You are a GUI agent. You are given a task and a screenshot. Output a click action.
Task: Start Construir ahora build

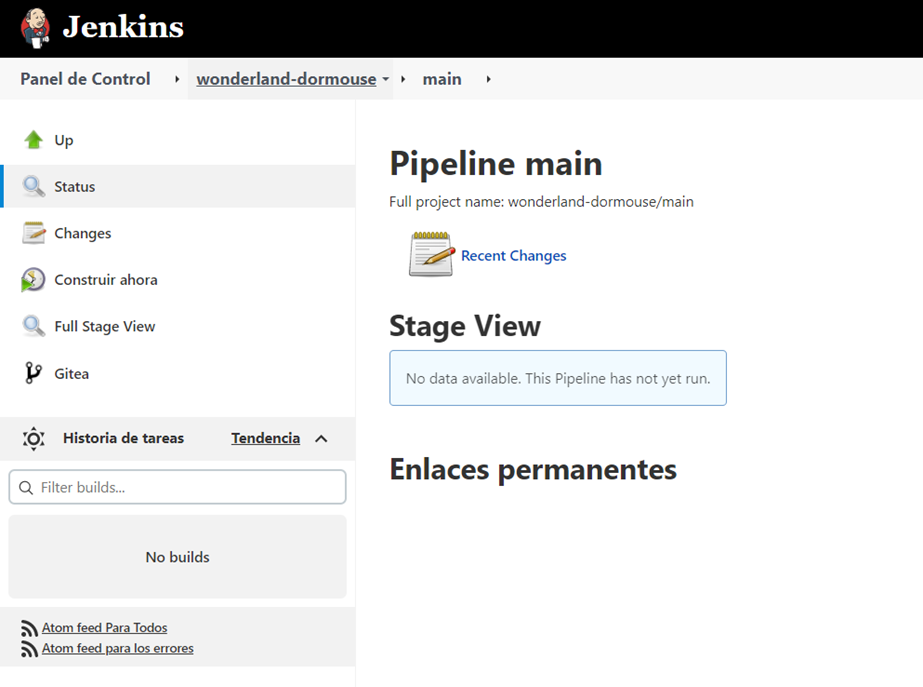tap(106, 280)
